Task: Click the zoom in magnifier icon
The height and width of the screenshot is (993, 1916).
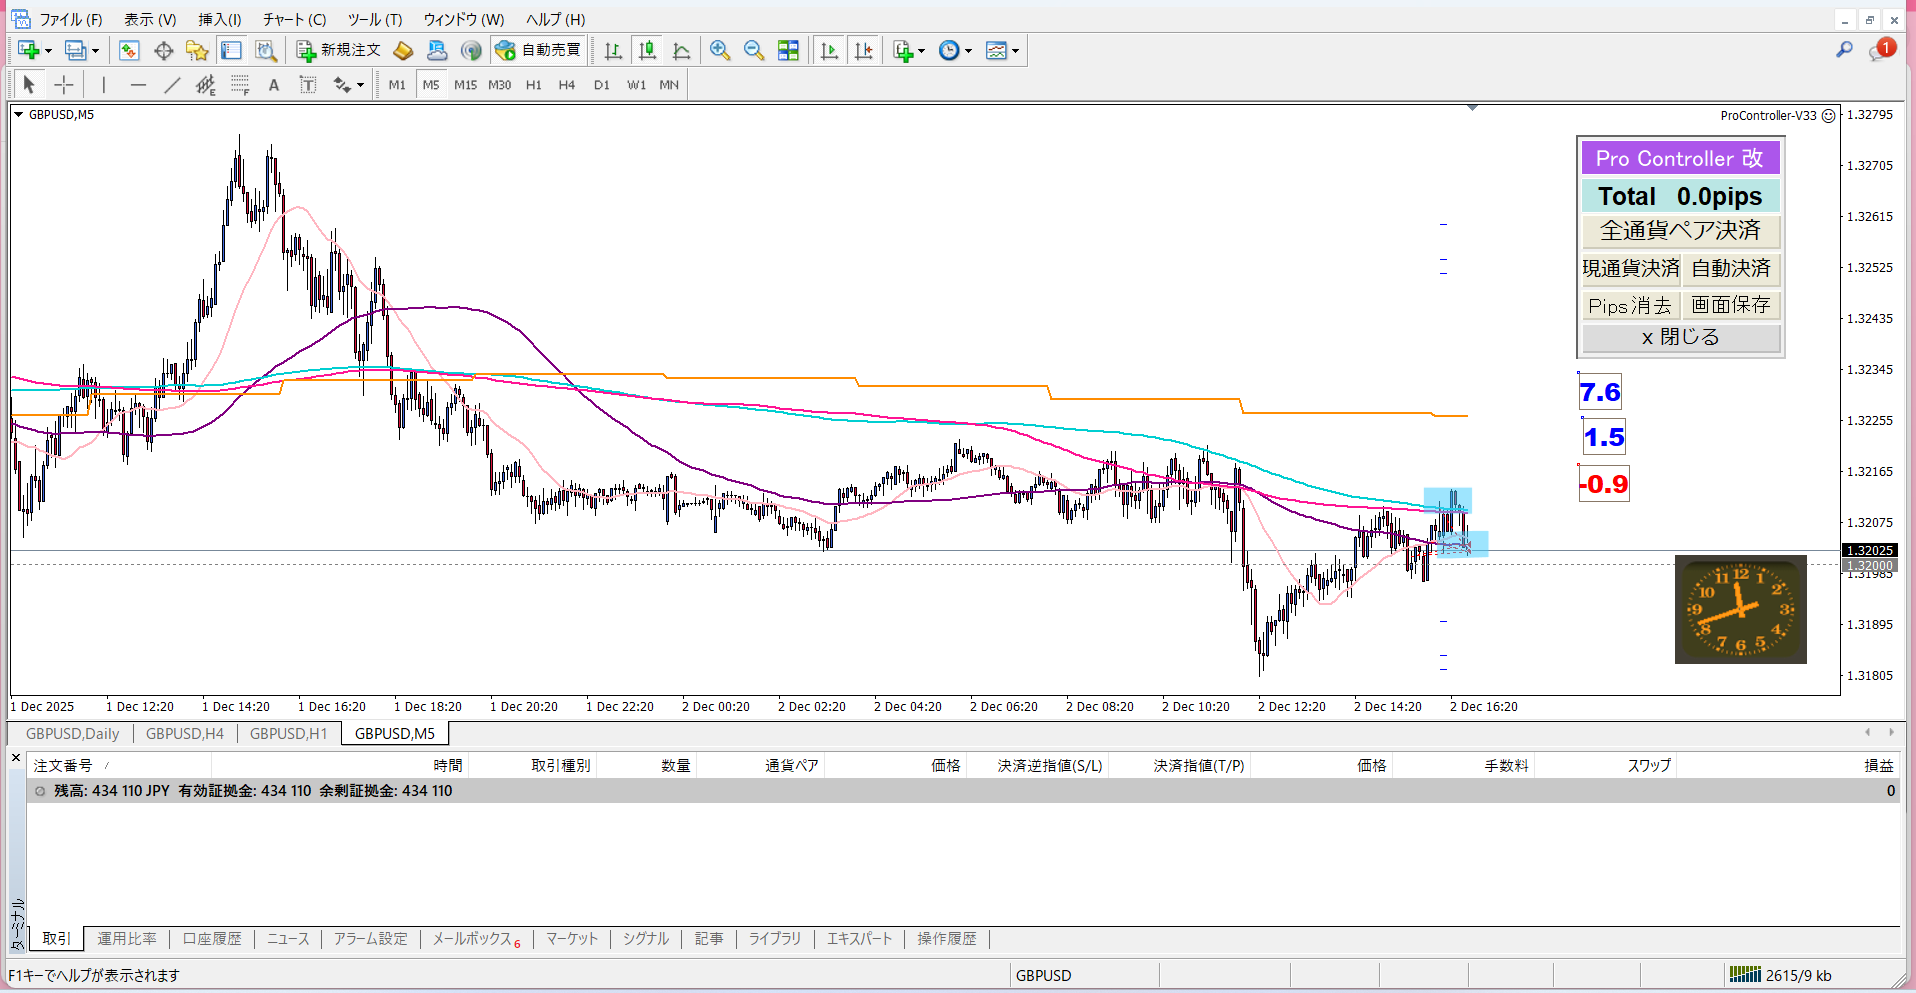Action: click(x=719, y=50)
